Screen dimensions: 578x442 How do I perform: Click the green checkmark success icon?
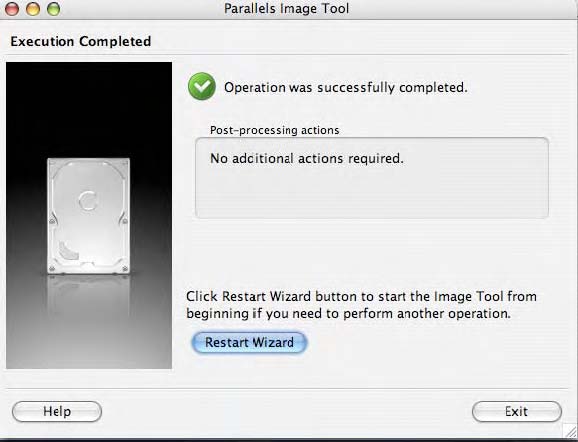tap(202, 86)
